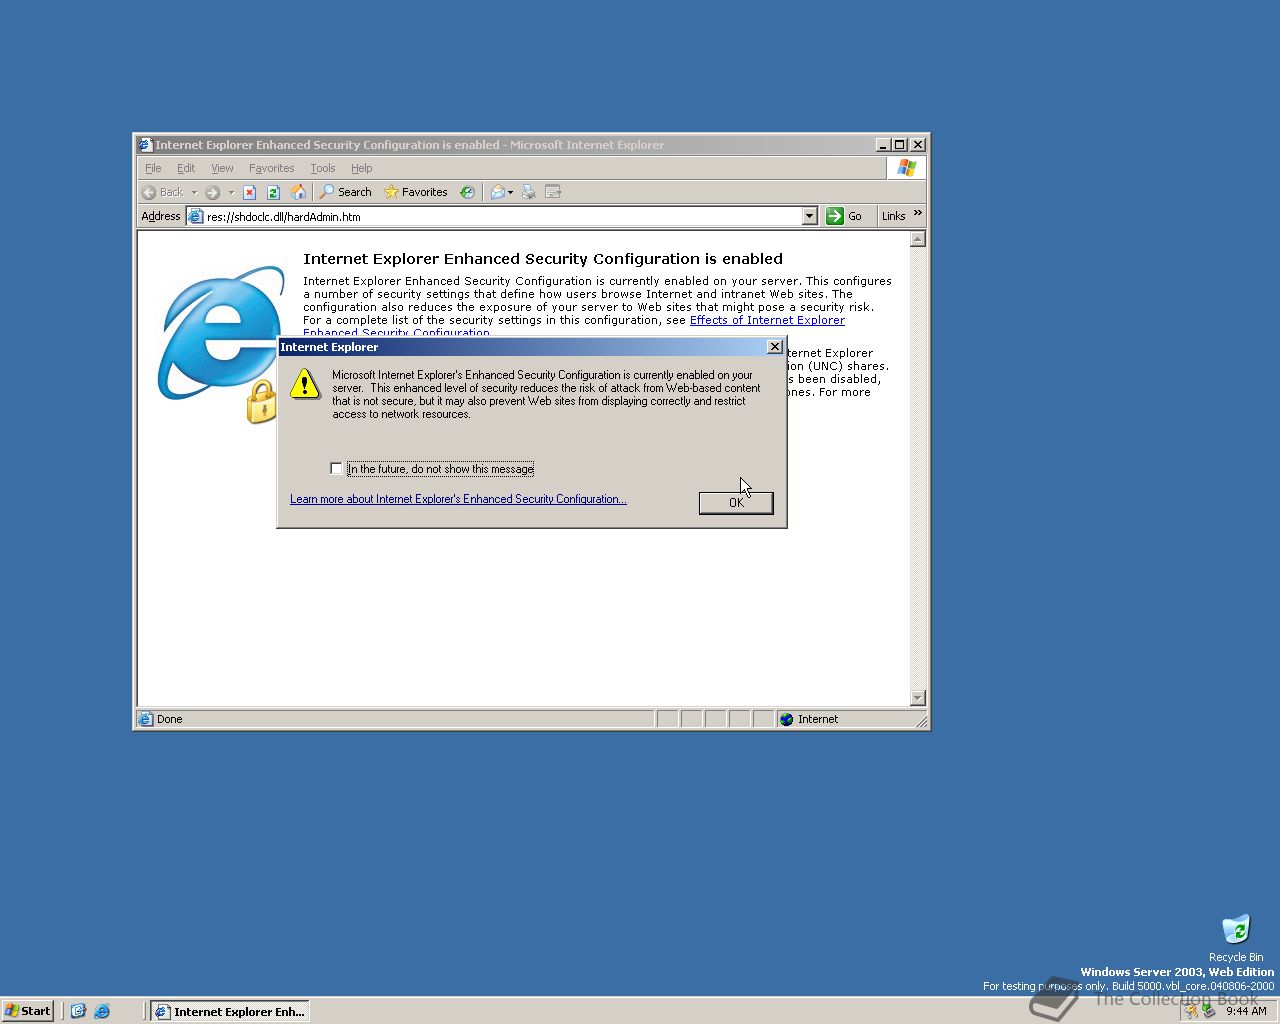Open the Favorites star toolbar button
1280x1024 pixels.
click(x=416, y=192)
